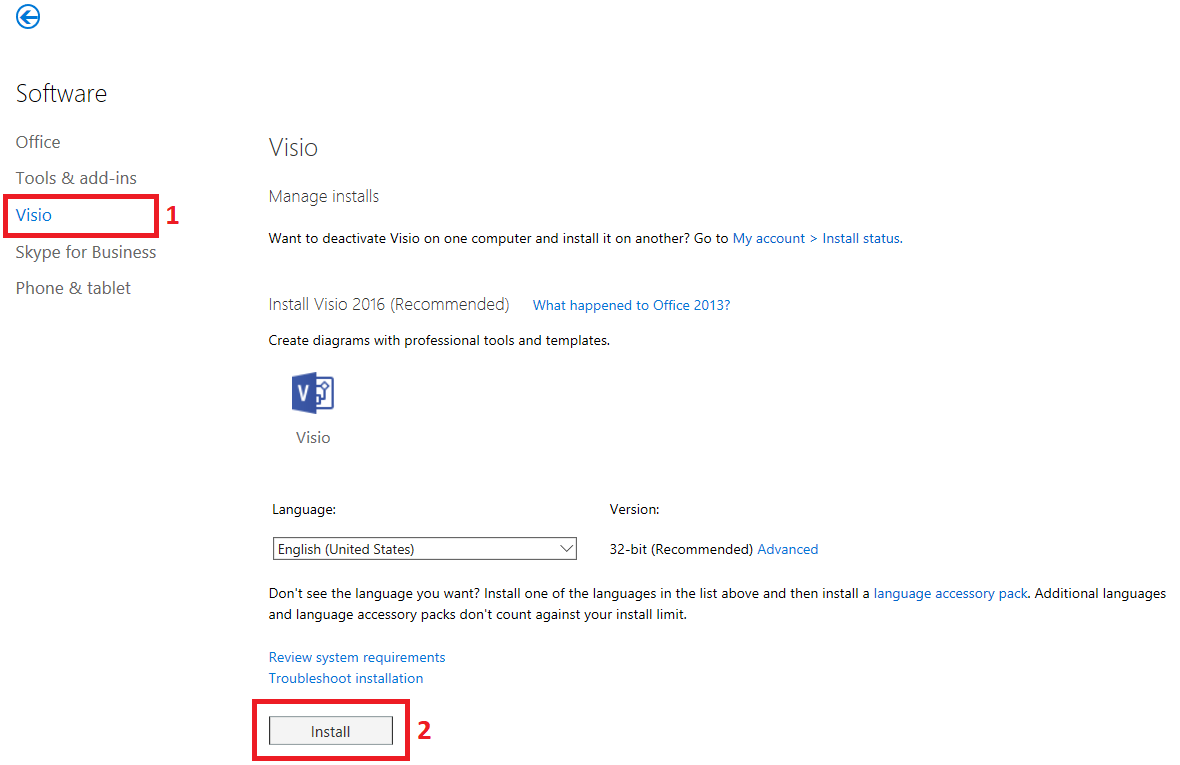Click 'Create diagrams with professional tools' text
Screen dimensions: 1180x765
[439, 341]
